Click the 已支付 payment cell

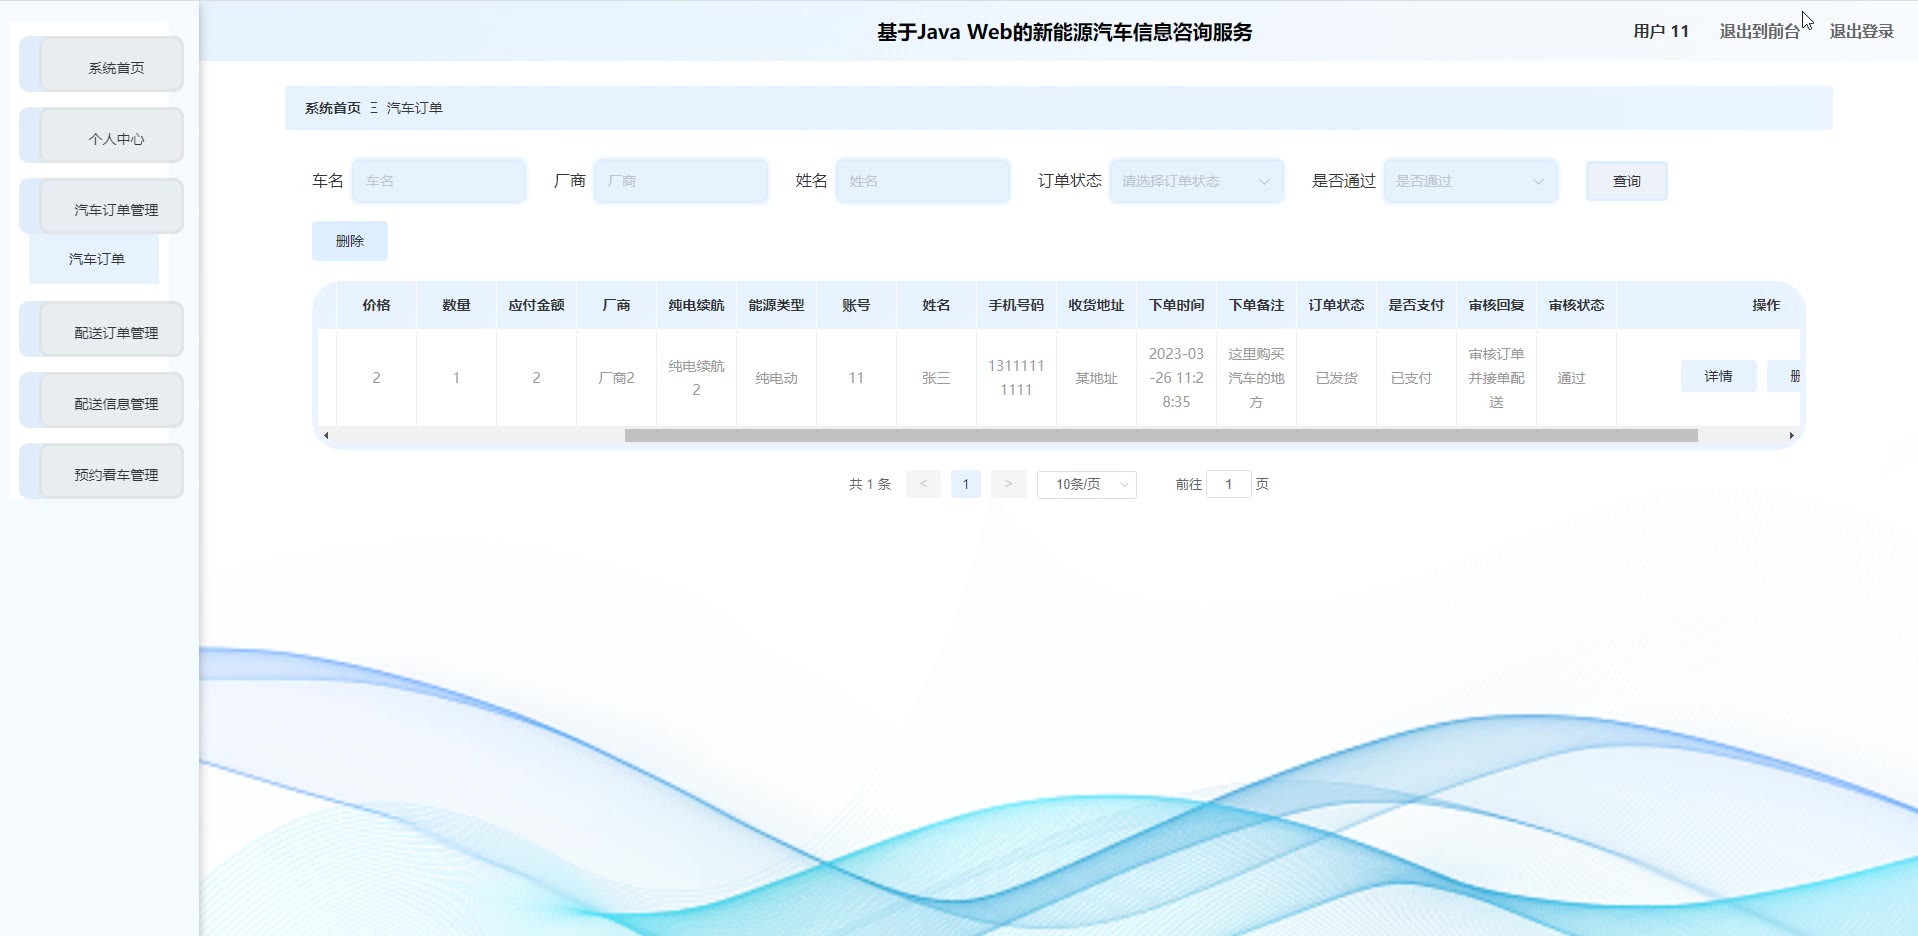pyautogui.click(x=1416, y=378)
